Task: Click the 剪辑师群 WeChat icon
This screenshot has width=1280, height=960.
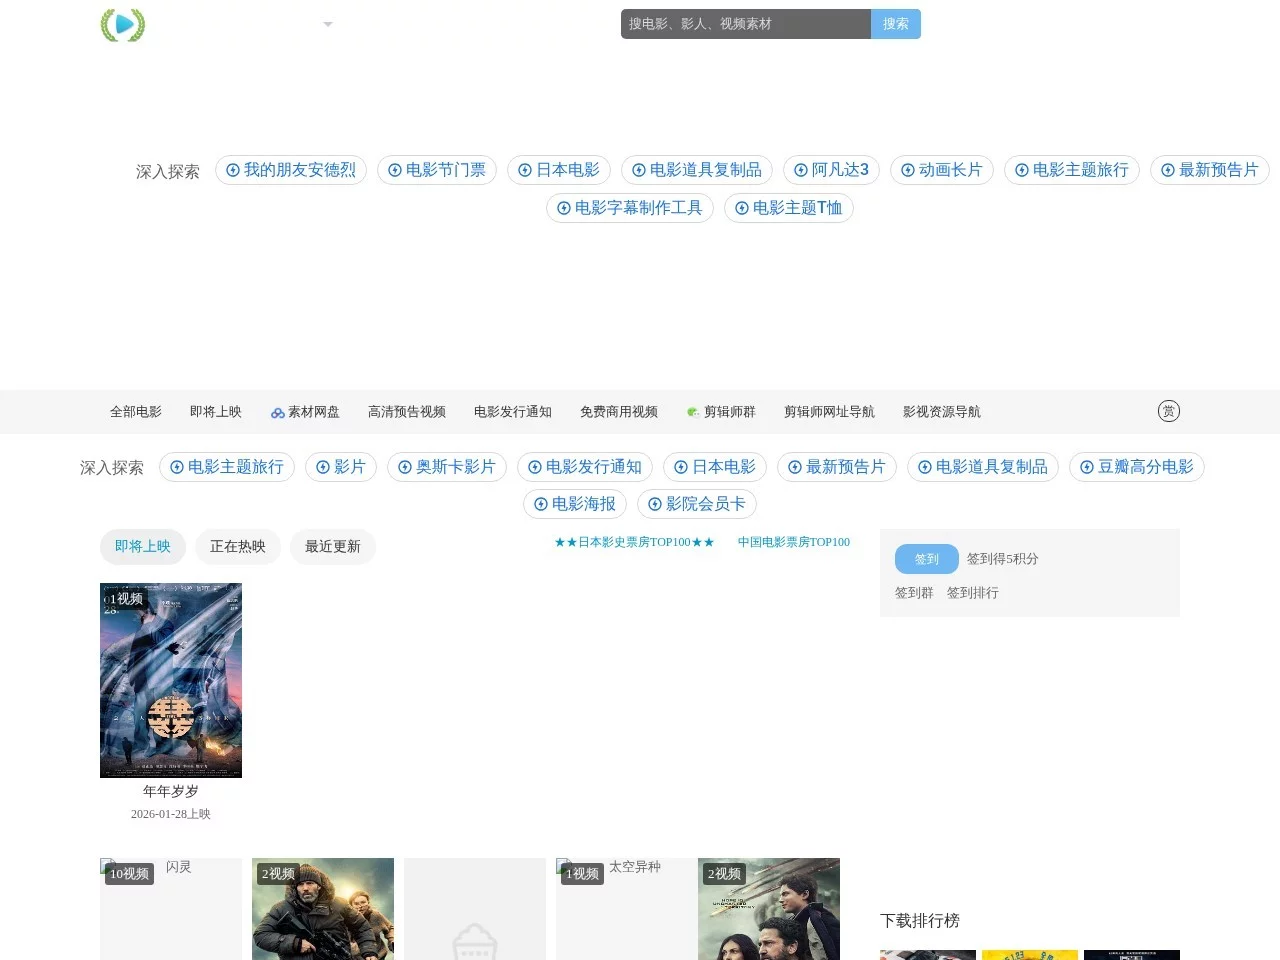Action: [x=693, y=412]
